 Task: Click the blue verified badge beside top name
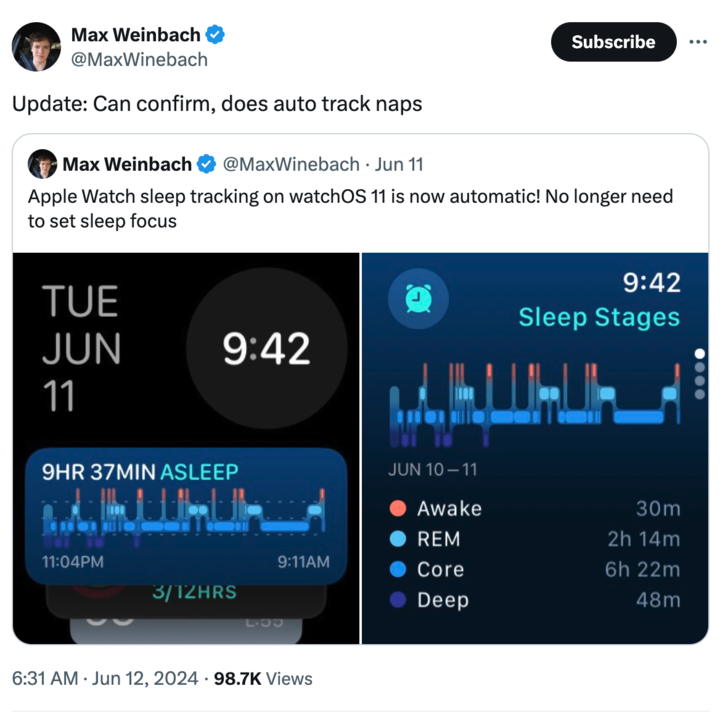[x=215, y=34]
